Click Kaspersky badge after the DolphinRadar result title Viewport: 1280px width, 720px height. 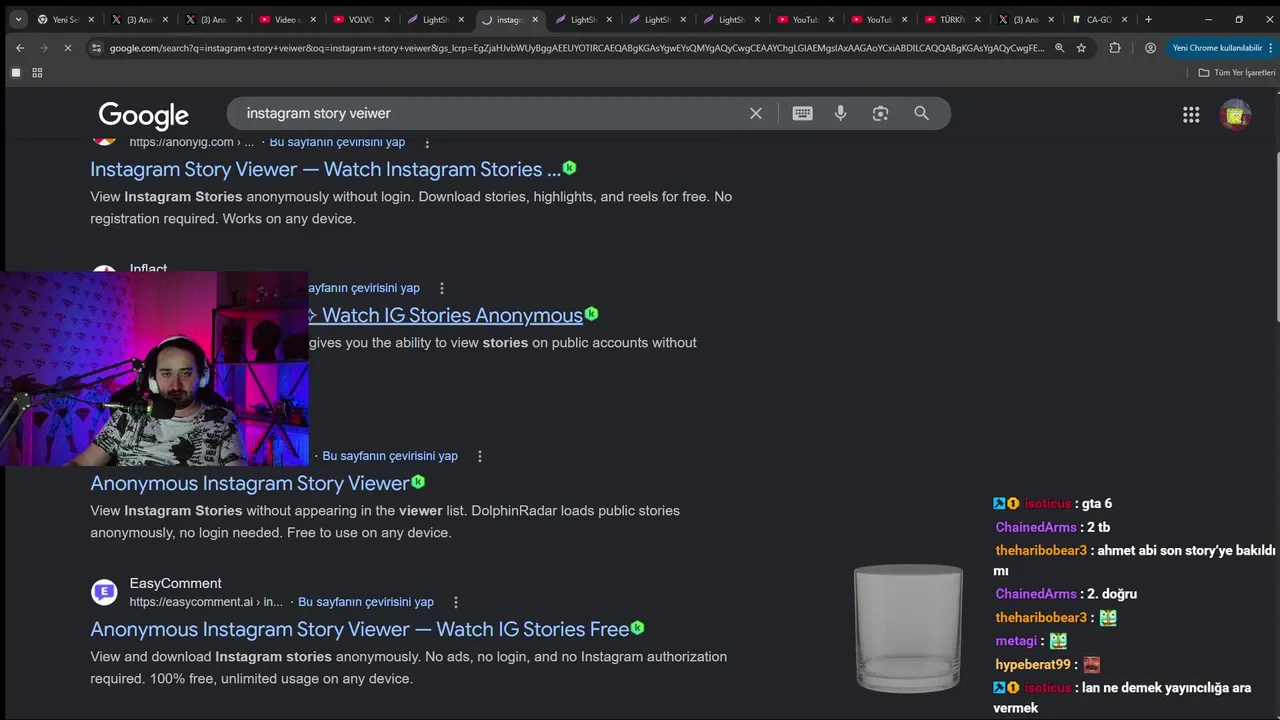click(418, 482)
